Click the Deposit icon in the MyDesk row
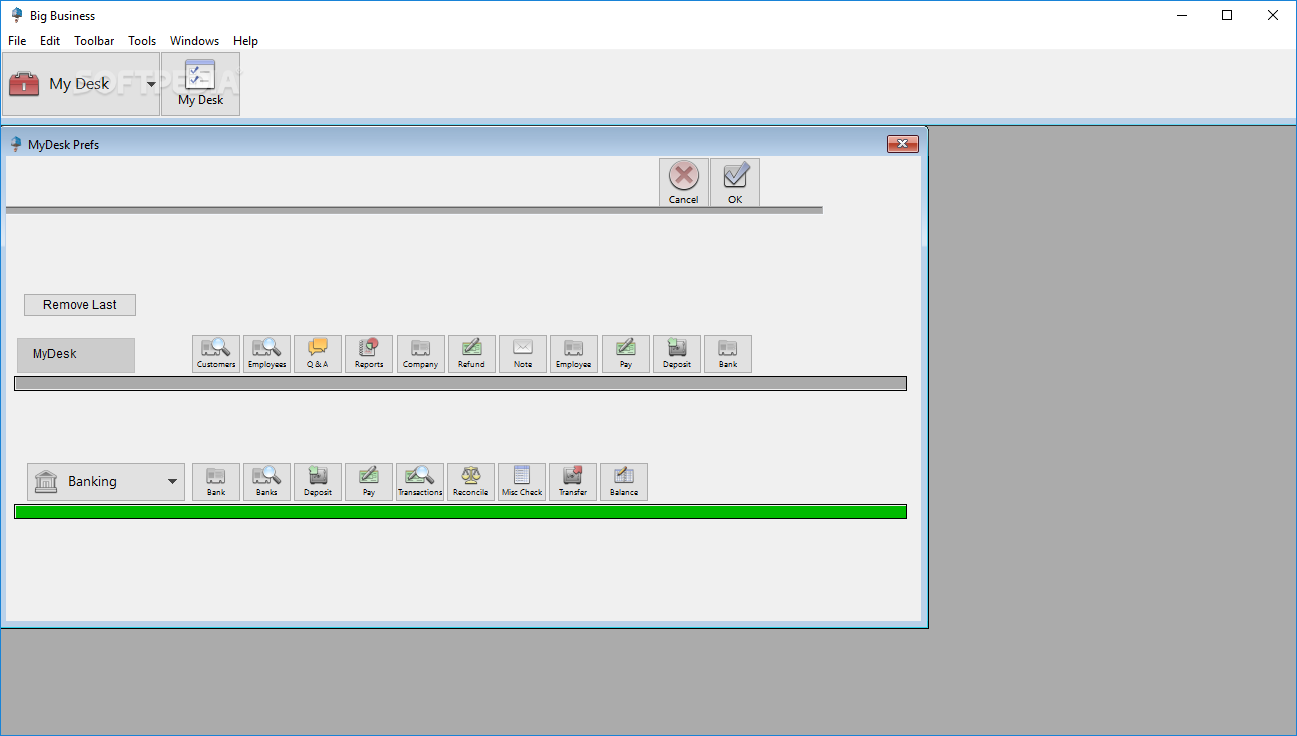The width and height of the screenshot is (1297, 736). click(x=677, y=354)
